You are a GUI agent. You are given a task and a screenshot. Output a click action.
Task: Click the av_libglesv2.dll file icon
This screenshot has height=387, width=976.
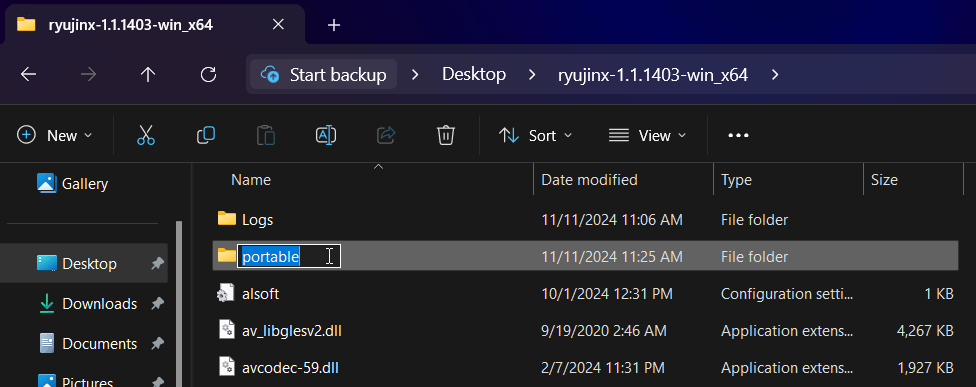click(227, 330)
